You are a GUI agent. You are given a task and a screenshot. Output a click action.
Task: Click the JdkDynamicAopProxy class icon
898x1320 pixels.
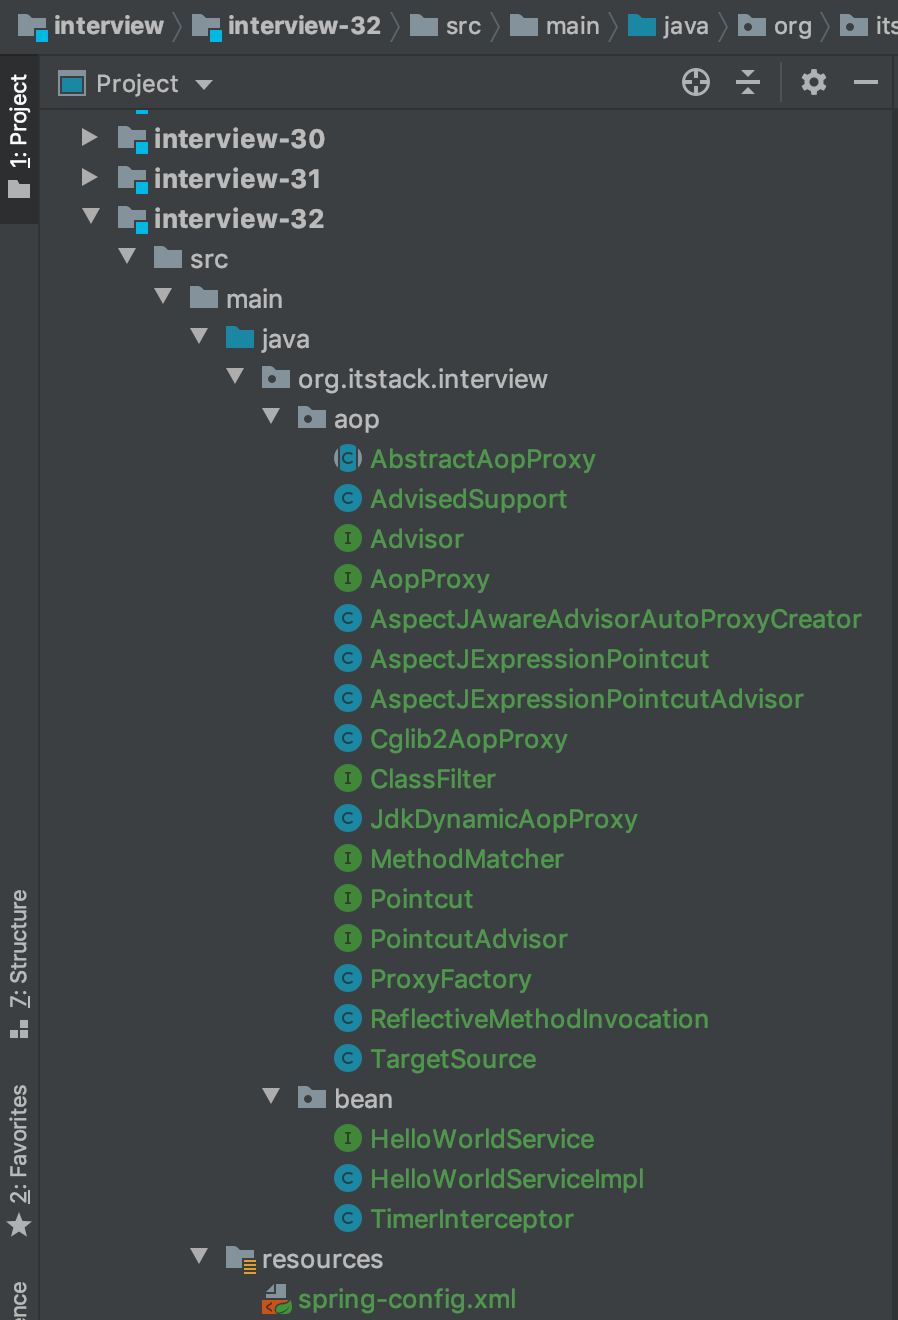(x=347, y=819)
